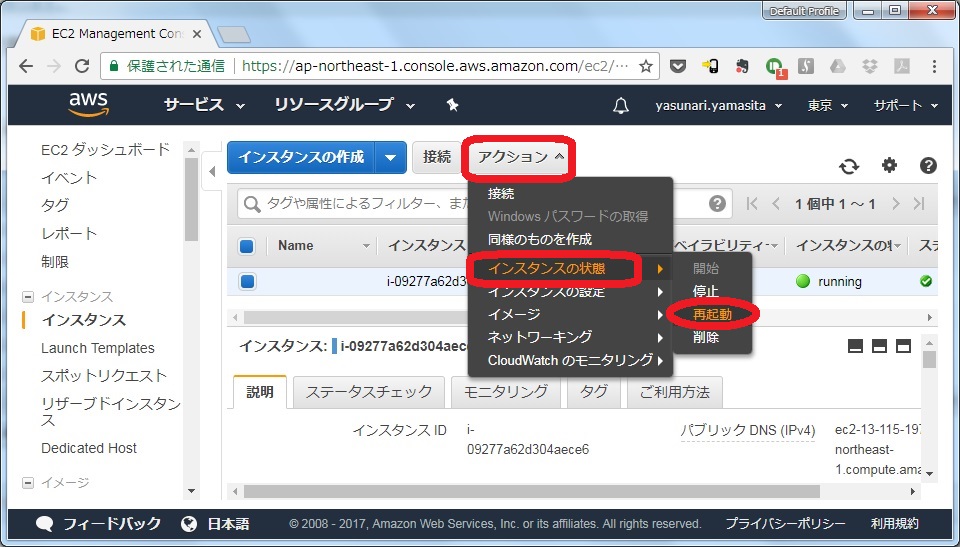Open the インスタンスの設定 submenu
The height and width of the screenshot is (547, 960).
tap(571, 292)
